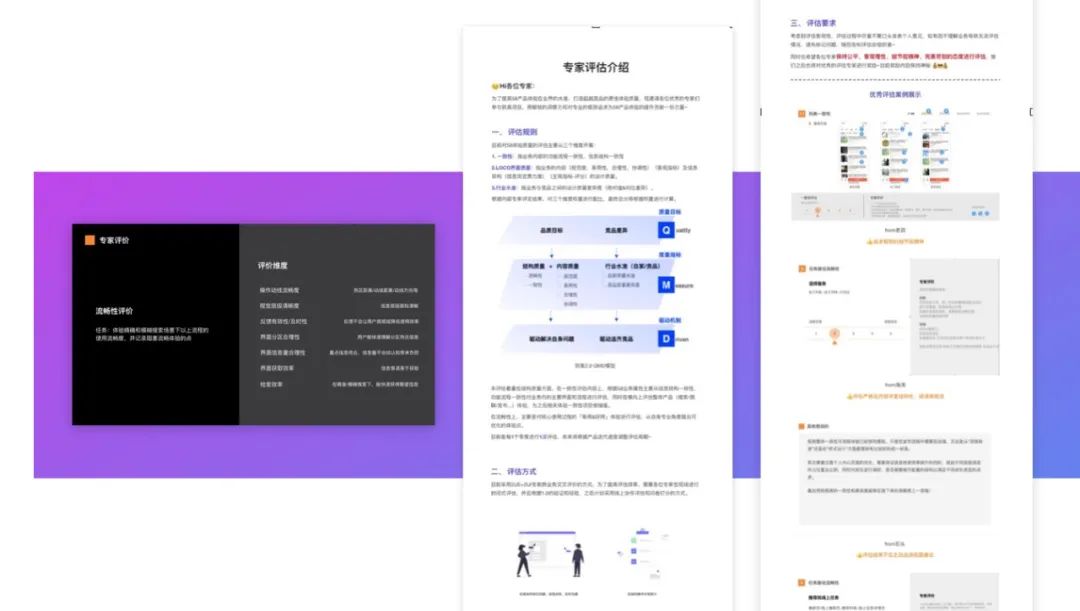Click the three-phone screenshot comparison image
This screenshot has width=1080, height=611.
[x=895, y=155]
